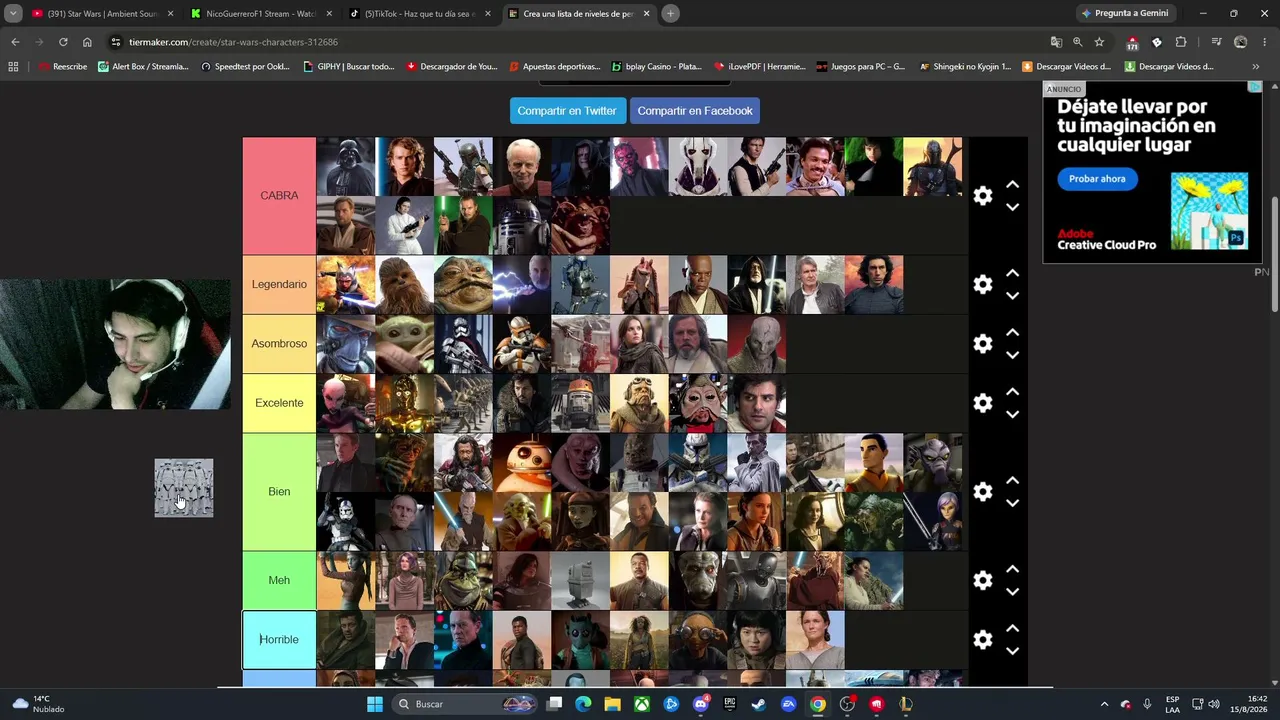The height and width of the screenshot is (720, 1280).
Task: Focus the address bar URL
Action: click(233, 42)
